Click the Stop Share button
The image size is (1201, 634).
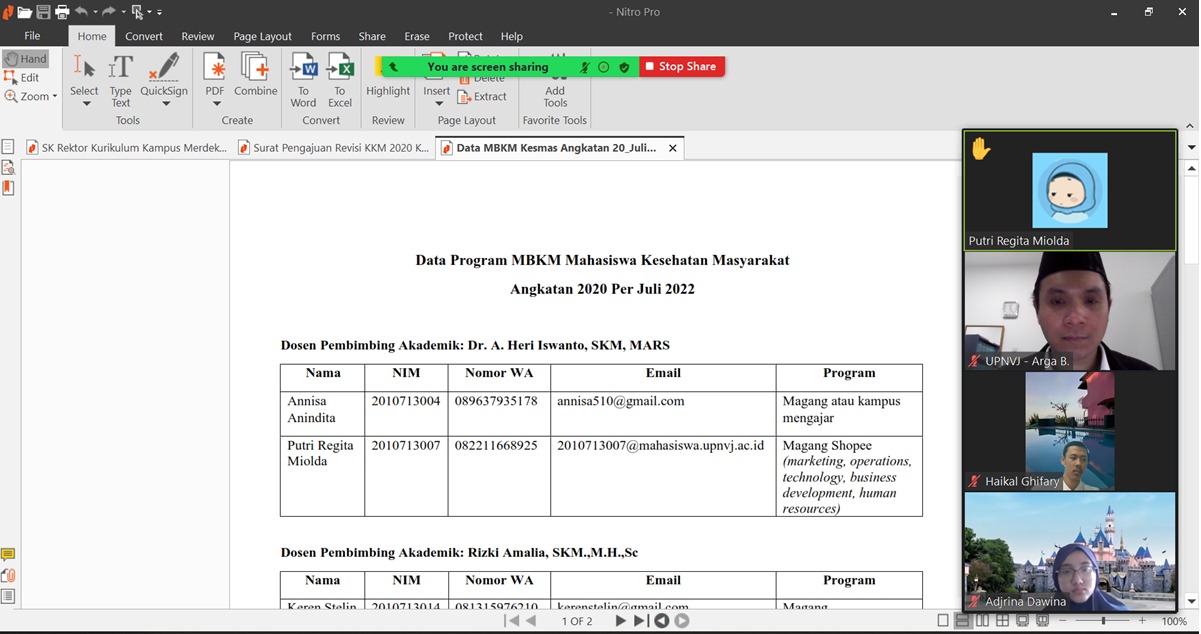point(681,67)
